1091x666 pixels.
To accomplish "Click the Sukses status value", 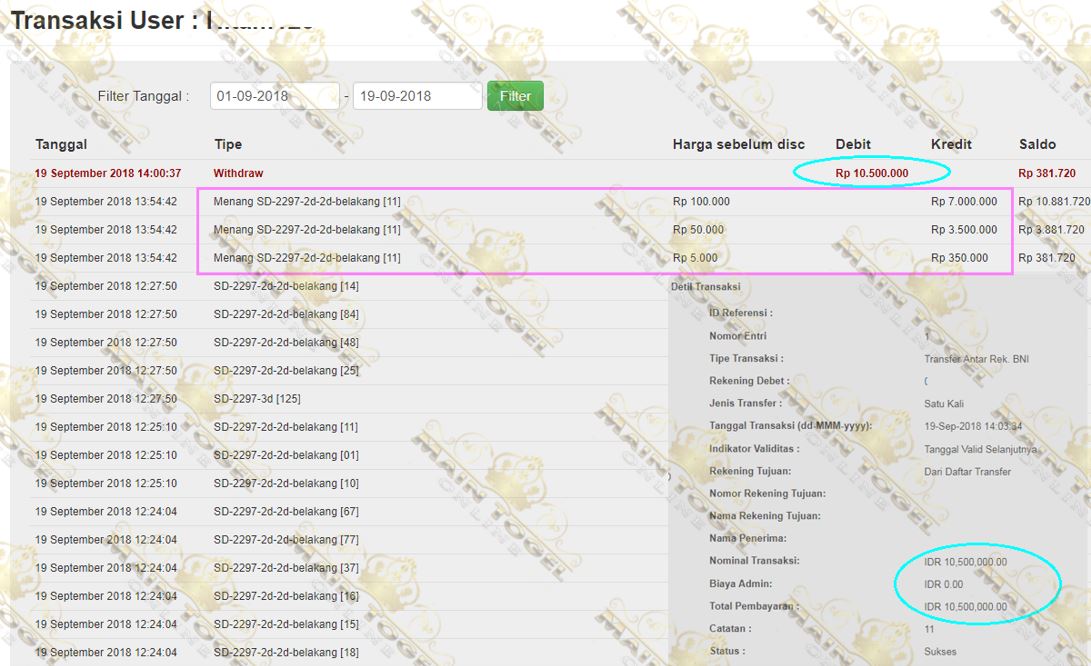I will click(940, 652).
